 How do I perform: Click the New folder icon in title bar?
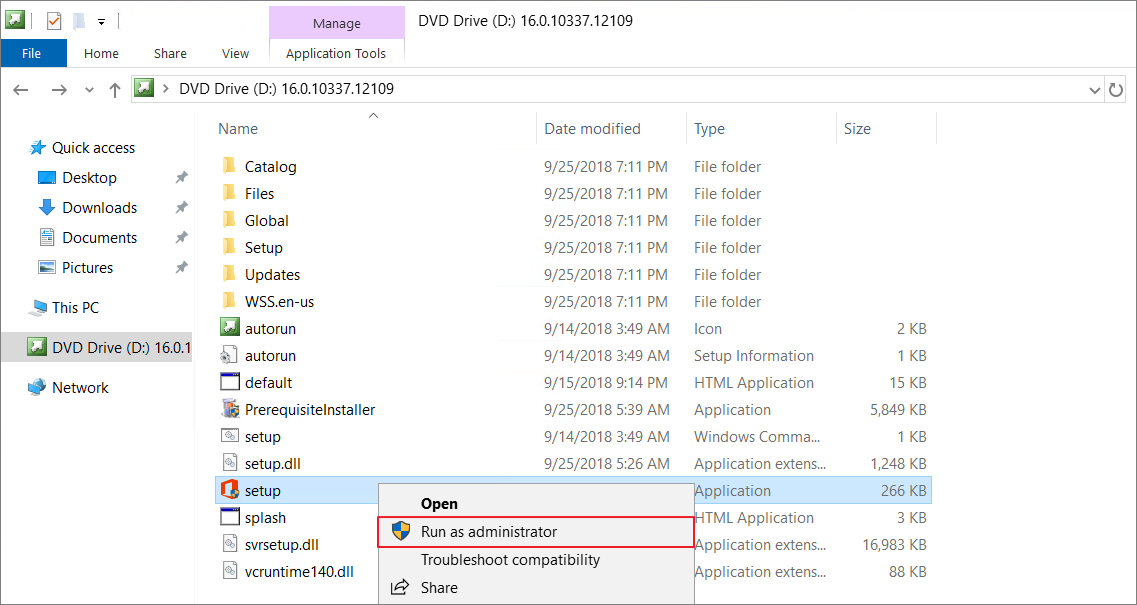(79, 21)
